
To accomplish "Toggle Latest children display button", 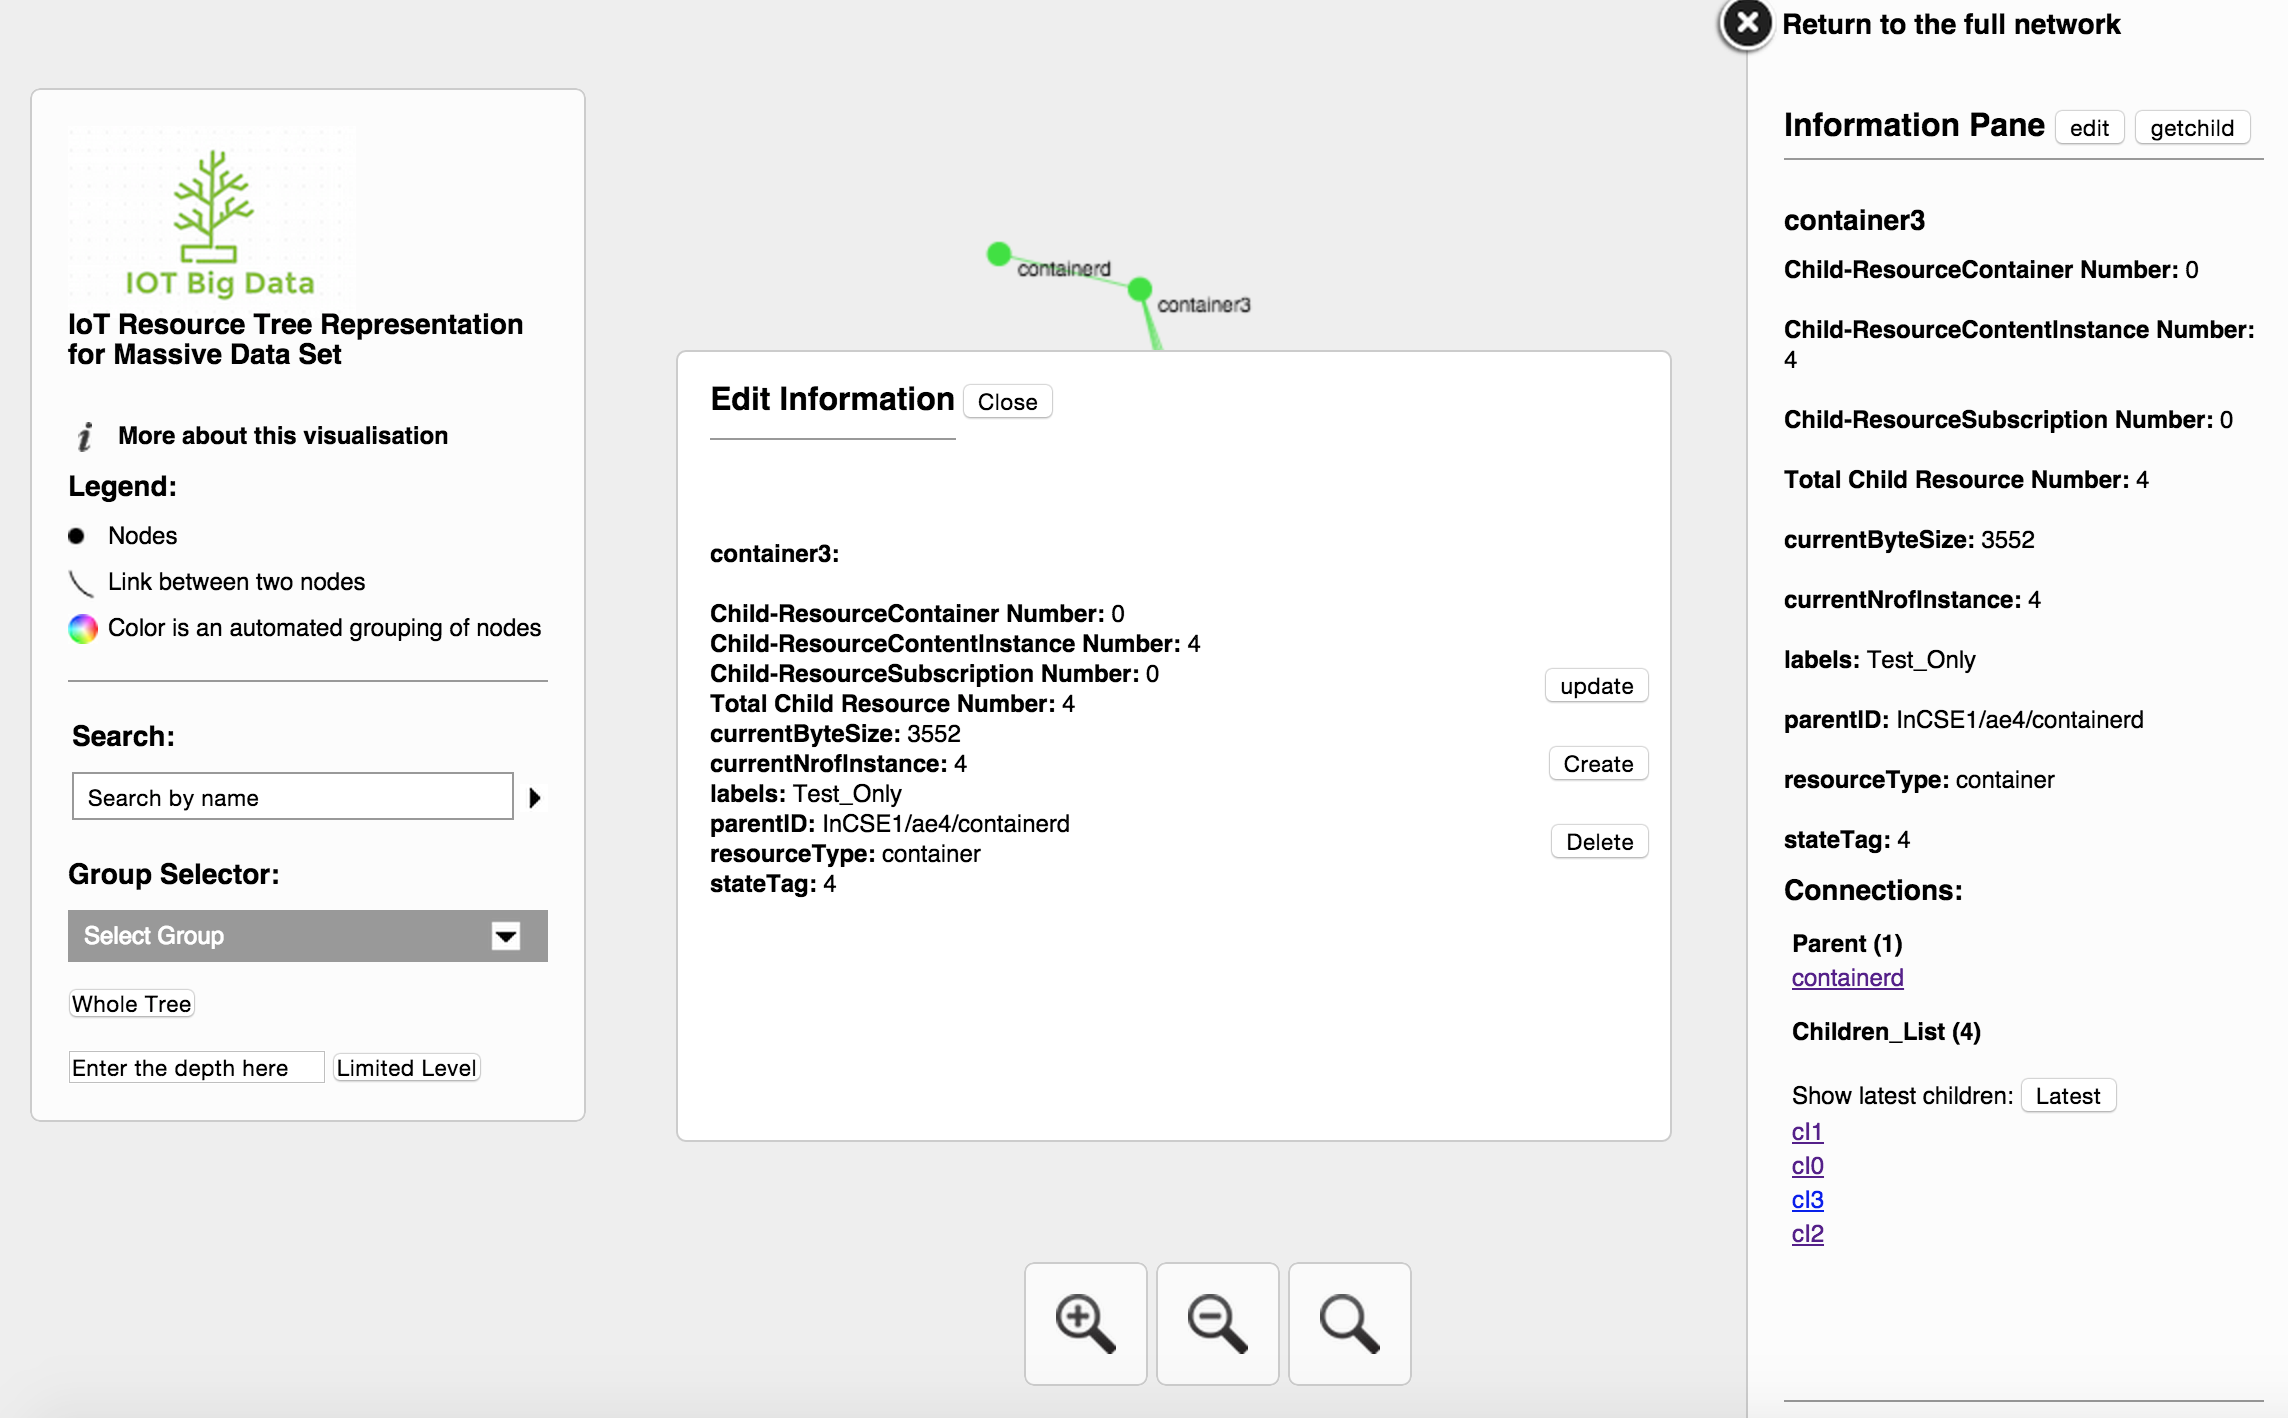I will coord(2066,1095).
